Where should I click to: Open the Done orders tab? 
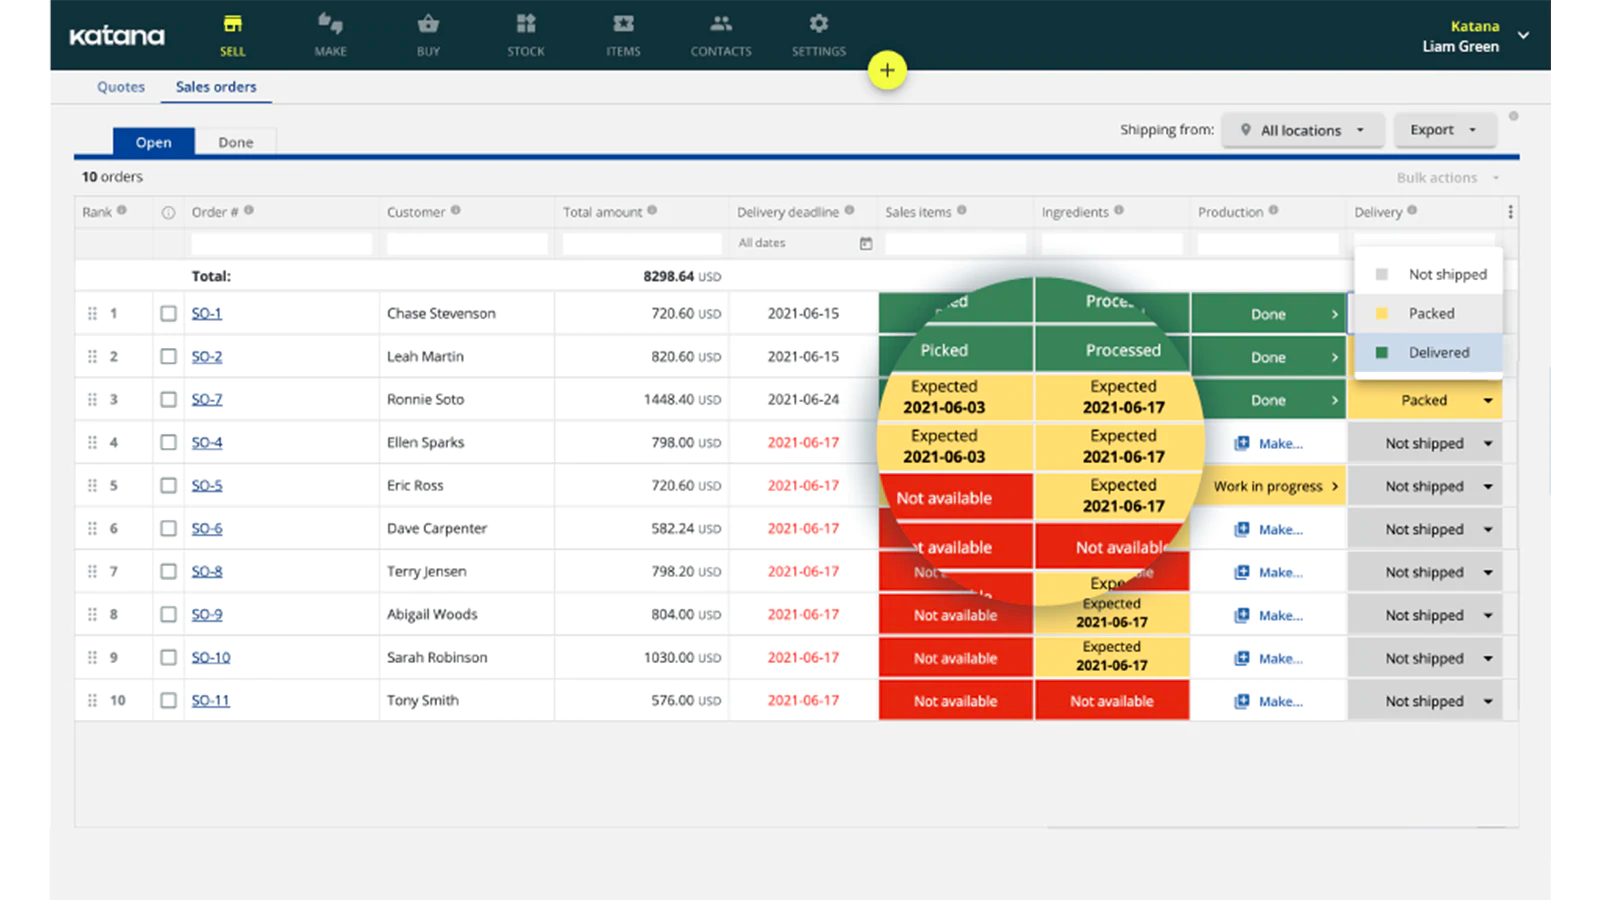(236, 141)
